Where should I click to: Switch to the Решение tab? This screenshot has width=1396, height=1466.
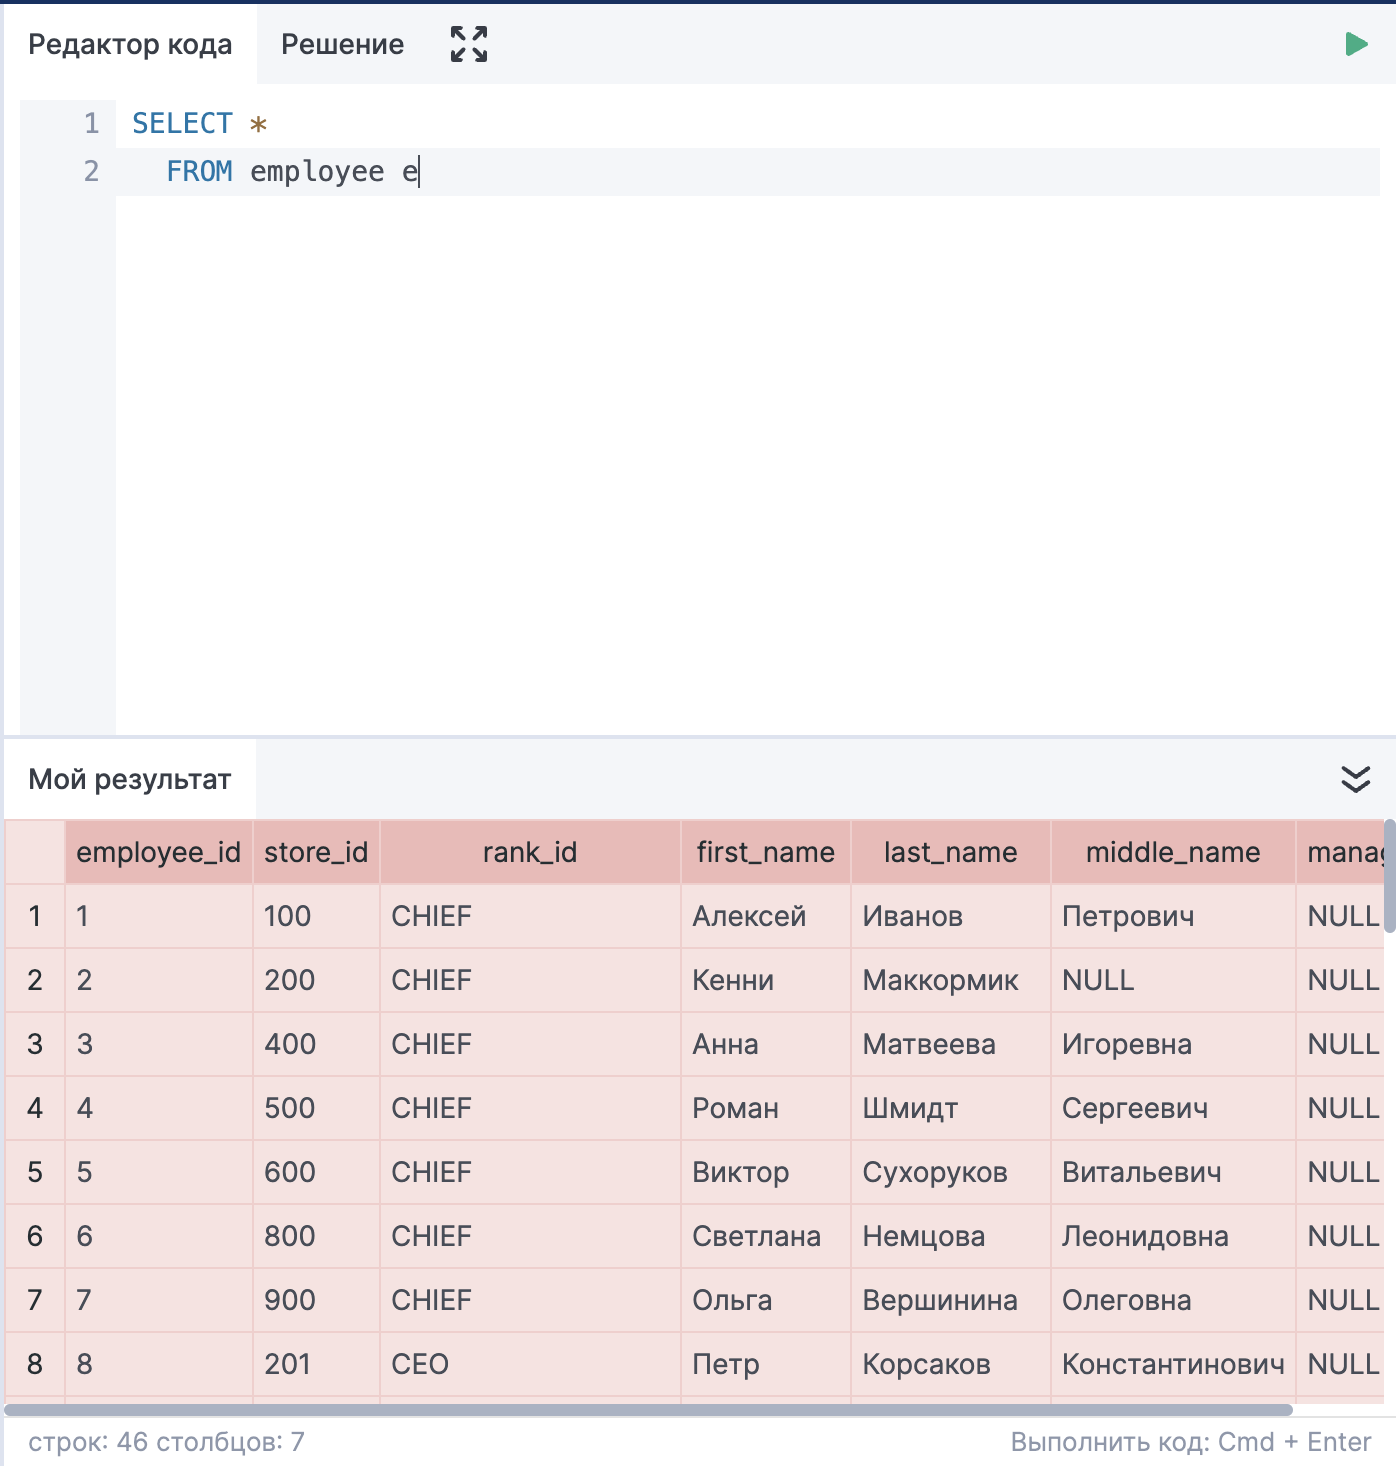pyautogui.click(x=342, y=44)
